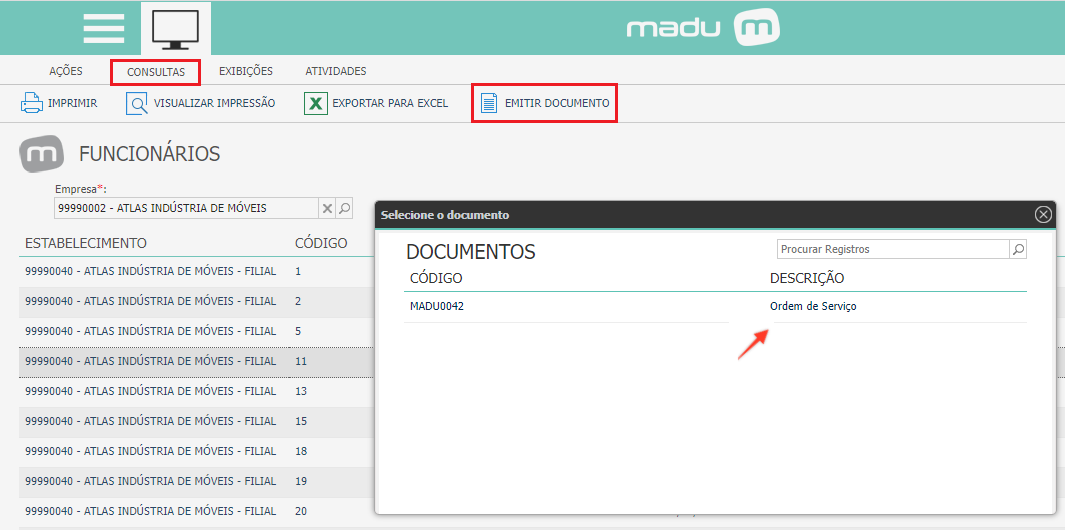Click the magnifier page icon for Visualizar Impressão
Viewport: 1065px width, 530px height.
[x=137, y=104]
